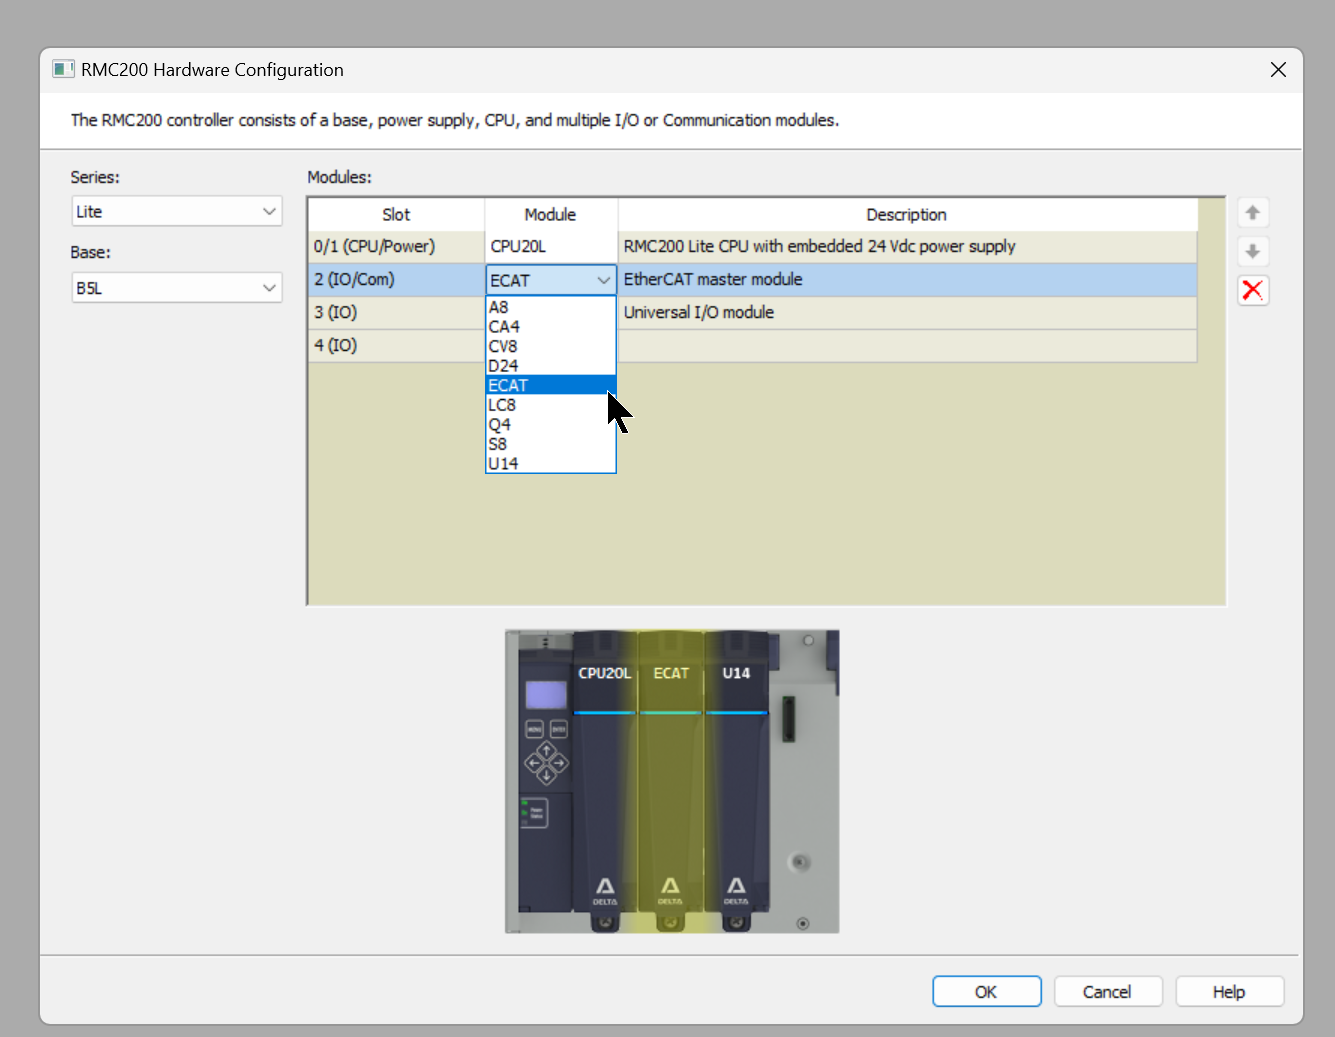The width and height of the screenshot is (1335, 1037).
Task: Collapse the ECAT module combo box in slot 2
Action: [603, 280]
